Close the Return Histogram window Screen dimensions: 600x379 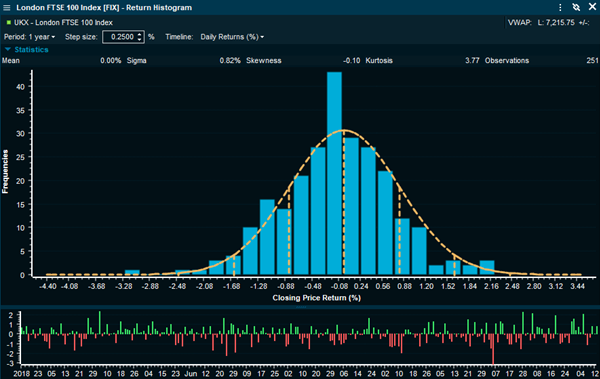[x=592, y=7]
